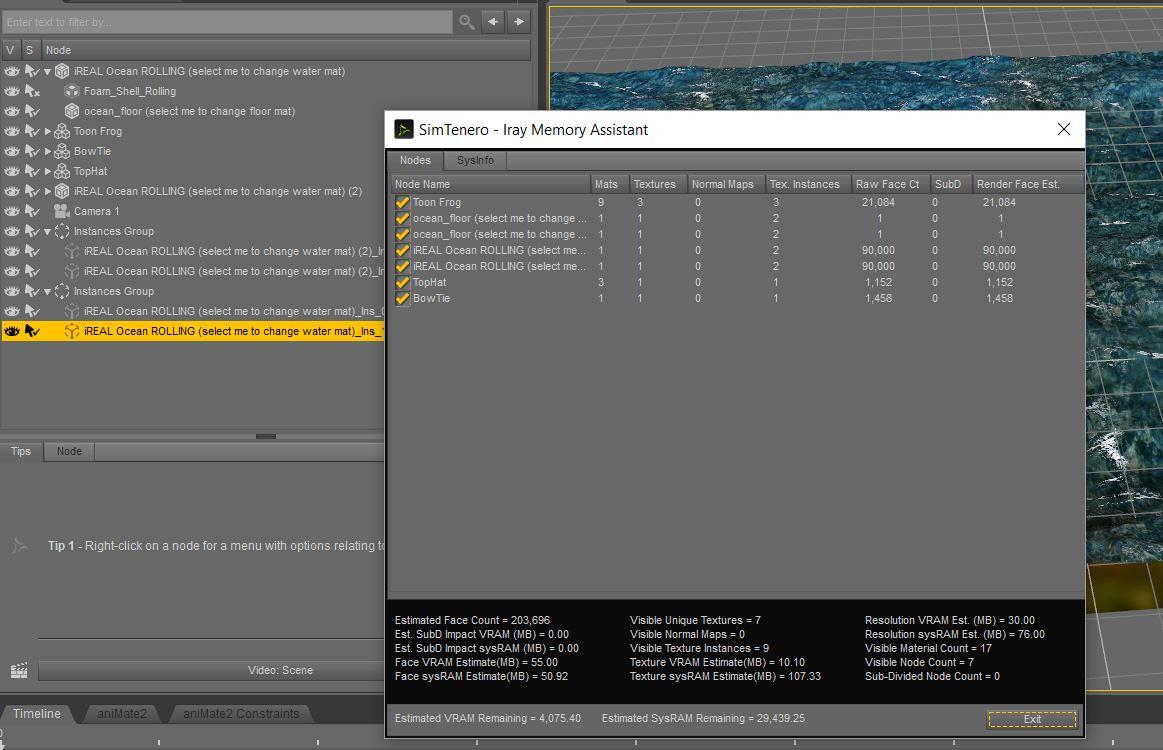
Task: Uncheck the first iREAL Ocean ROLLING table checkbox
Action: [403, 251]
